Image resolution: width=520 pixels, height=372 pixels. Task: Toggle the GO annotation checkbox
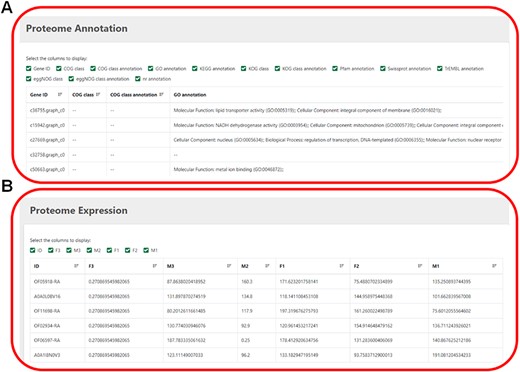[x=151, y=69]
